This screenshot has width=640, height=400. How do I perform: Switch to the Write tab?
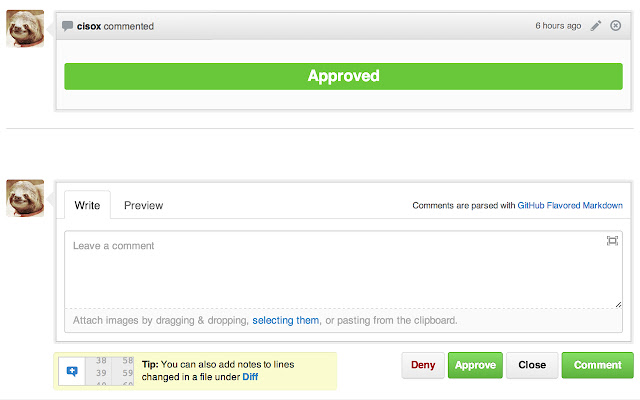pyautogui.click(x=88, y=205)
